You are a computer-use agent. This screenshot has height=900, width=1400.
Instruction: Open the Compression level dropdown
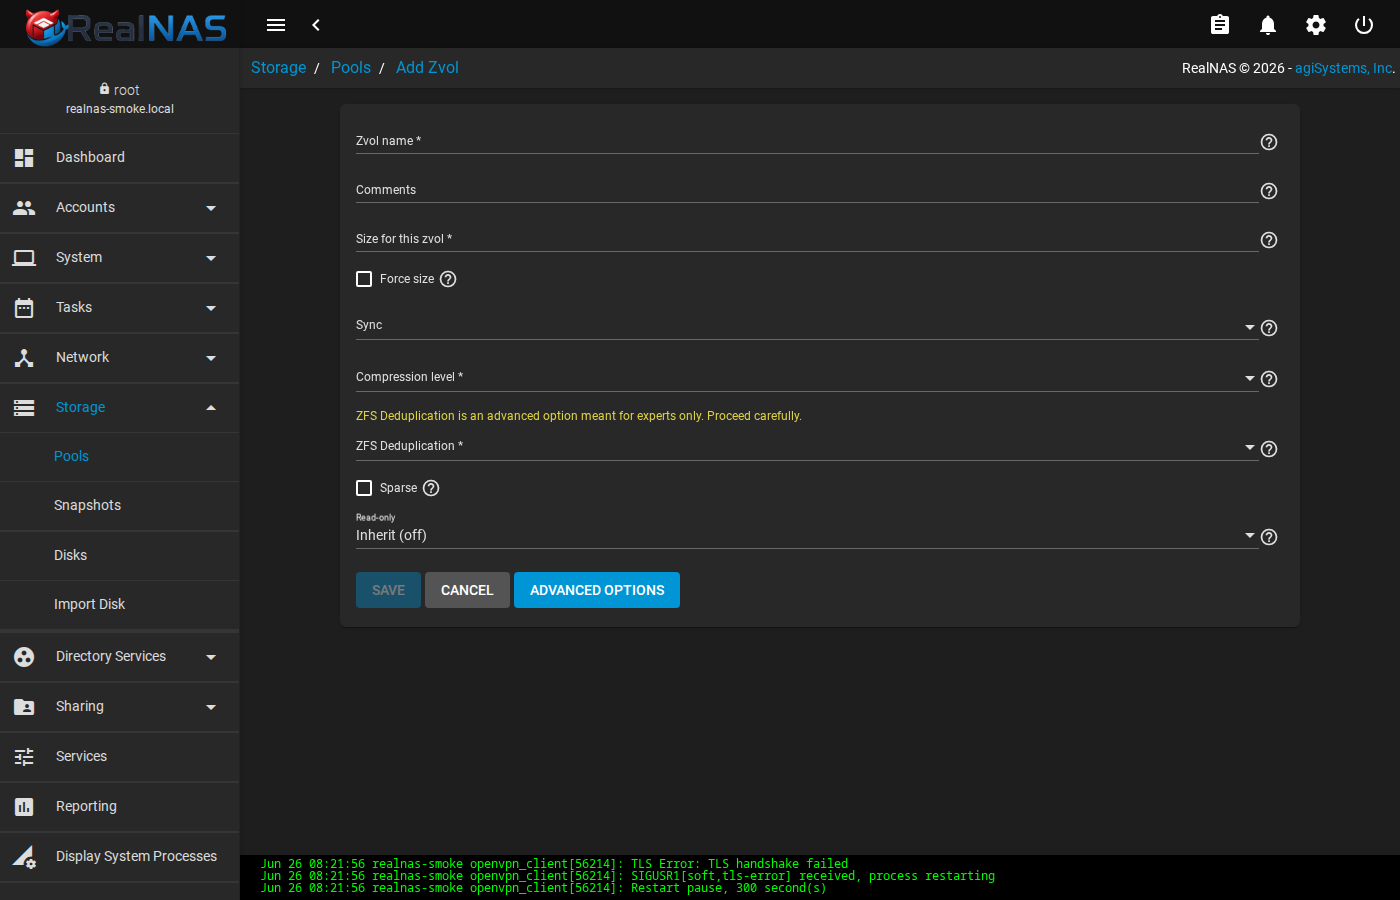806,378
